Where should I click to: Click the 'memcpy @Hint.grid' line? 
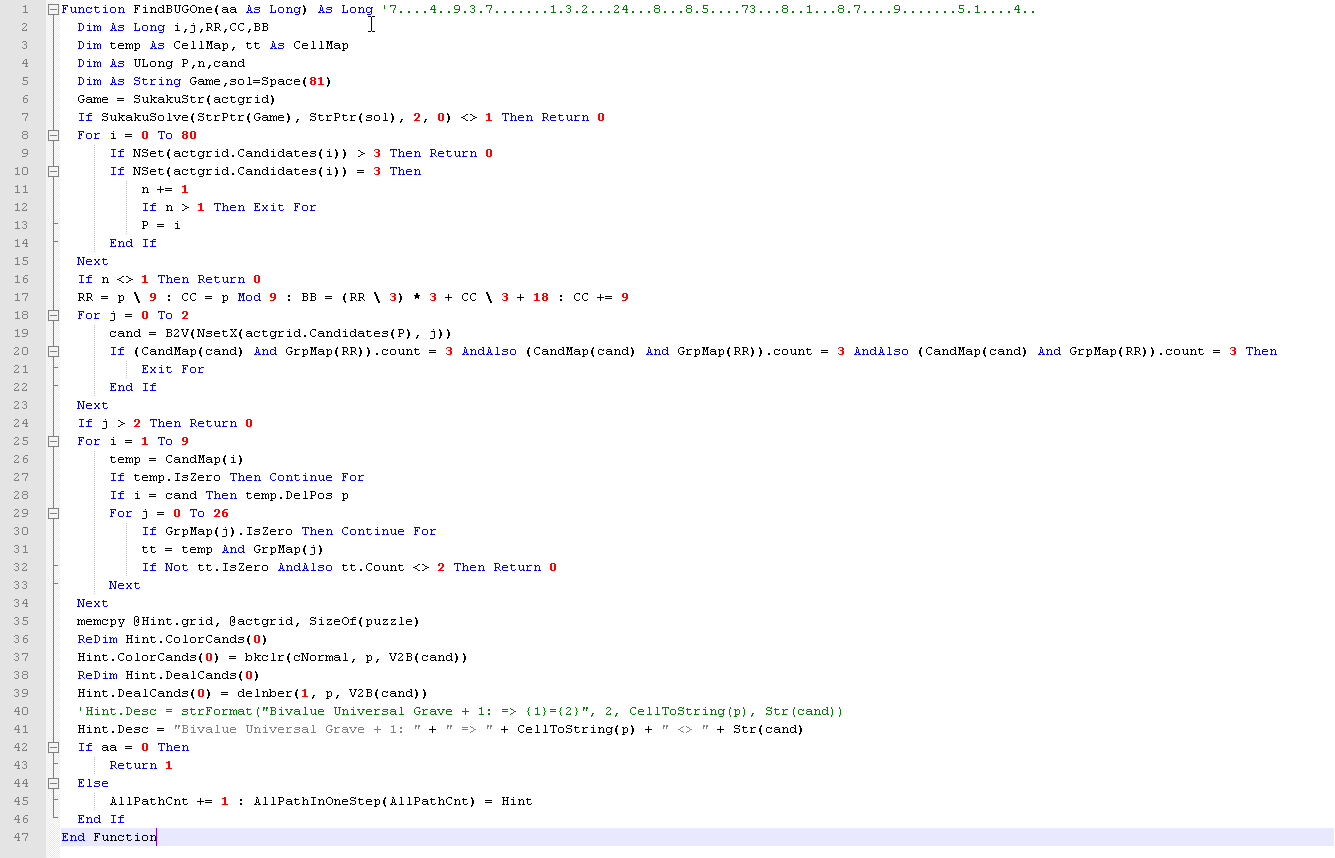(x=249, y=621)
